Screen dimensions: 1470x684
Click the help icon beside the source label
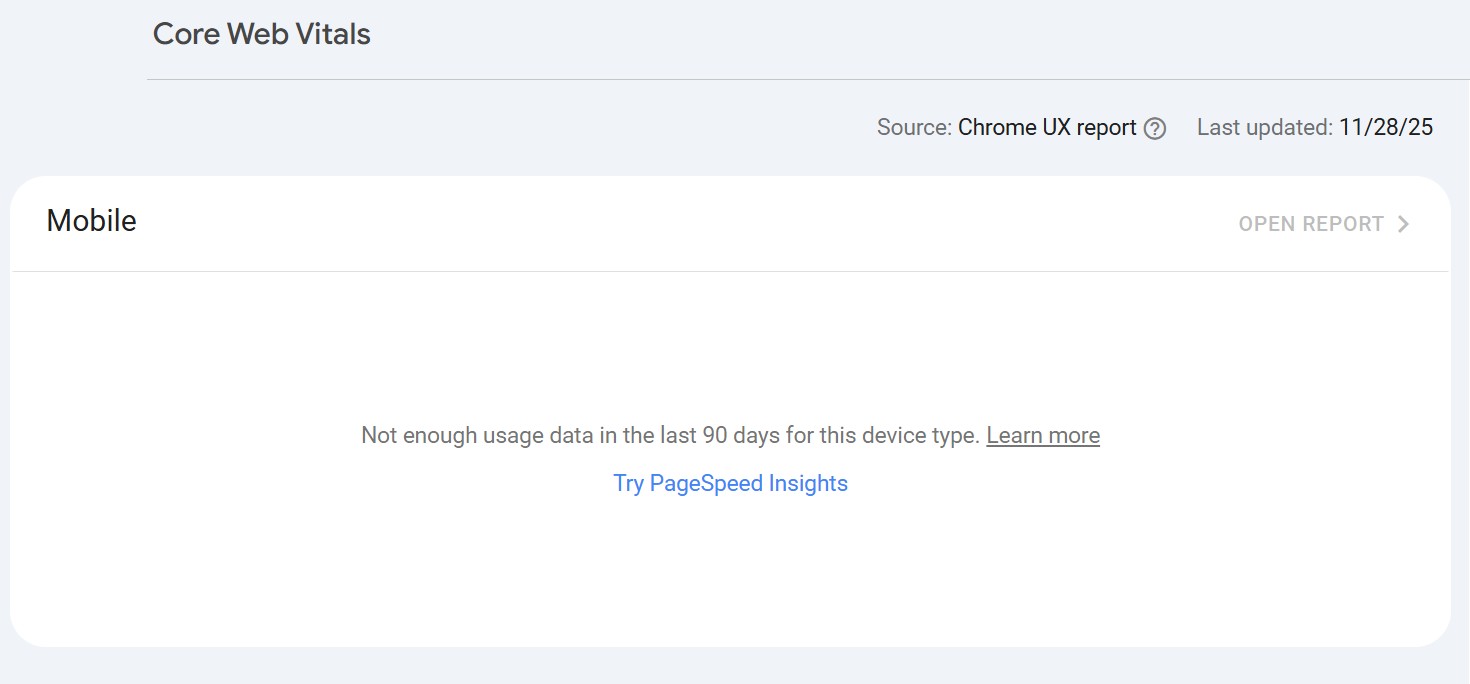click(x=1155, y=128)
